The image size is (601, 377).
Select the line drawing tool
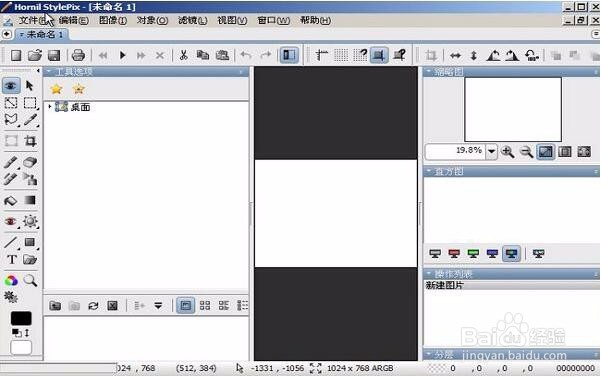click(x=11, y=243)
